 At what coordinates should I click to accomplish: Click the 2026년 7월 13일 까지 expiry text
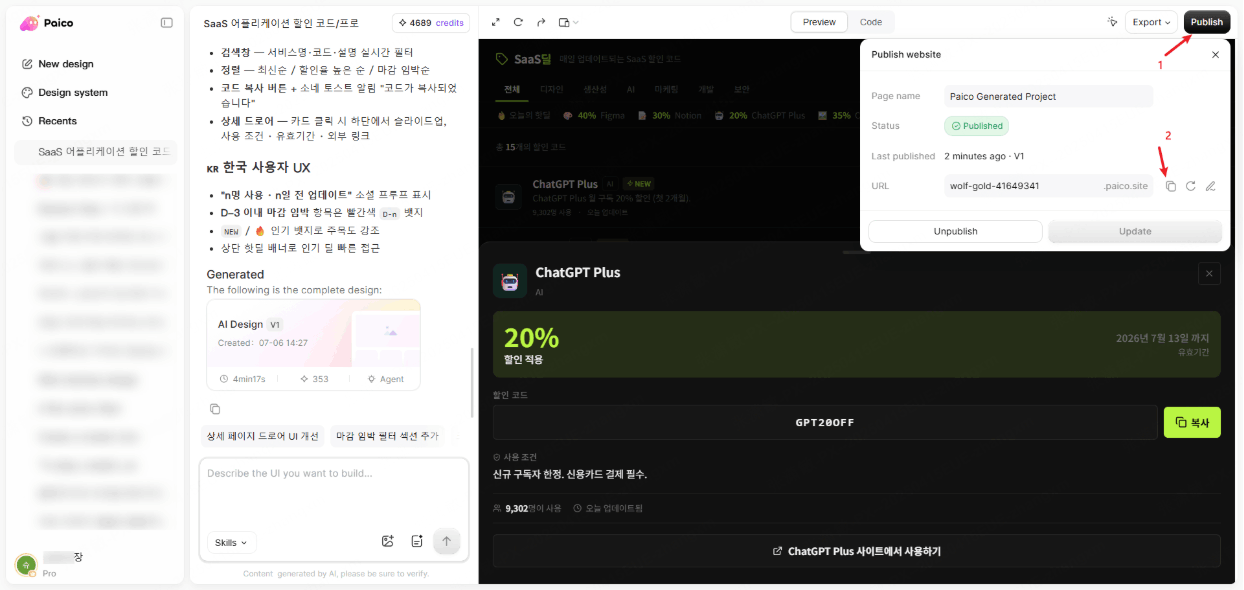(1163, 338)
